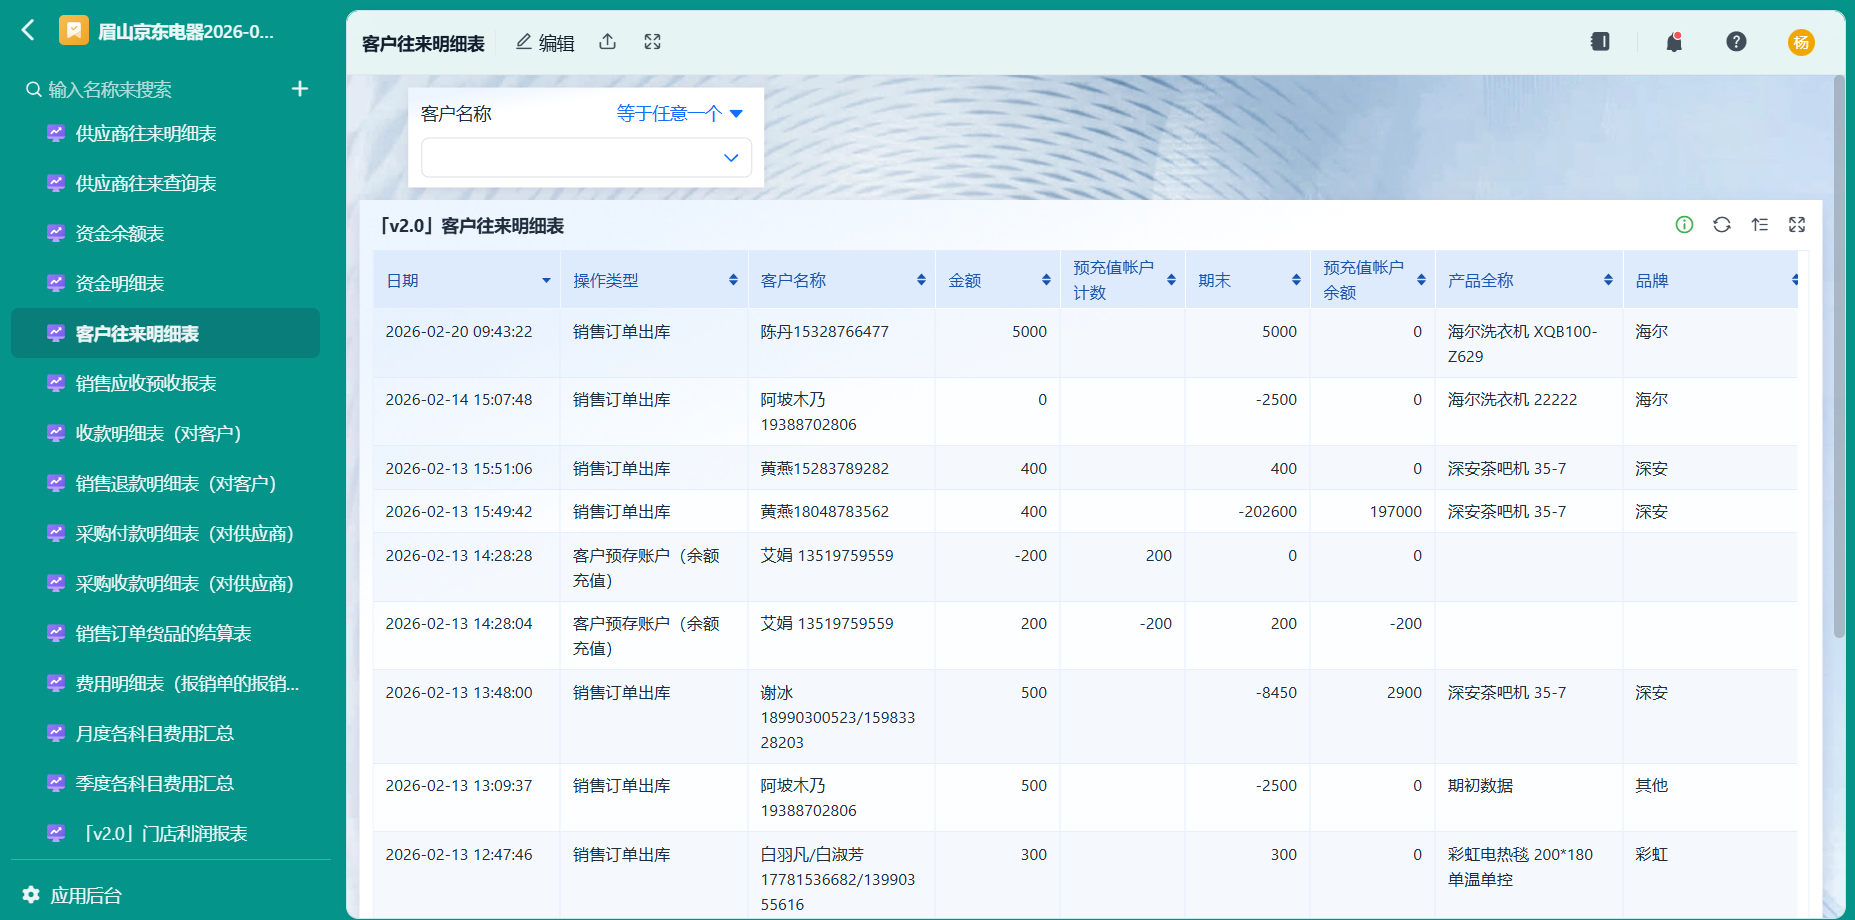Click the green info icon on table
This screenshot has height=920, width=1855.
1685,225
